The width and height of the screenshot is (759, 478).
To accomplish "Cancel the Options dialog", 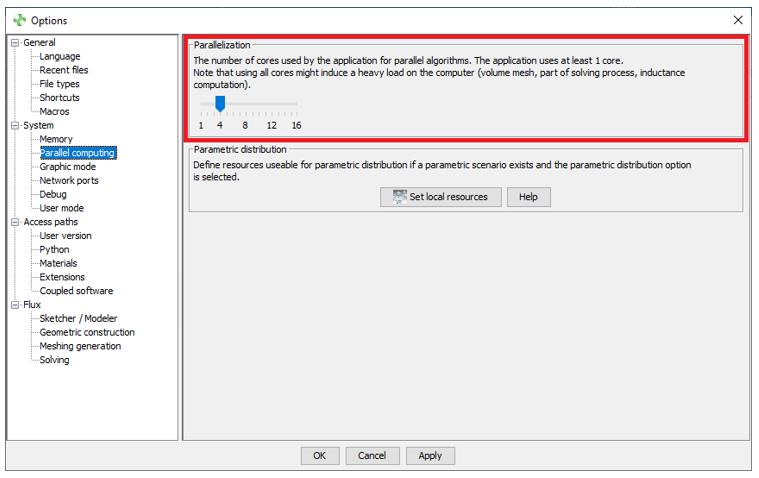I will tap(372, 456).
